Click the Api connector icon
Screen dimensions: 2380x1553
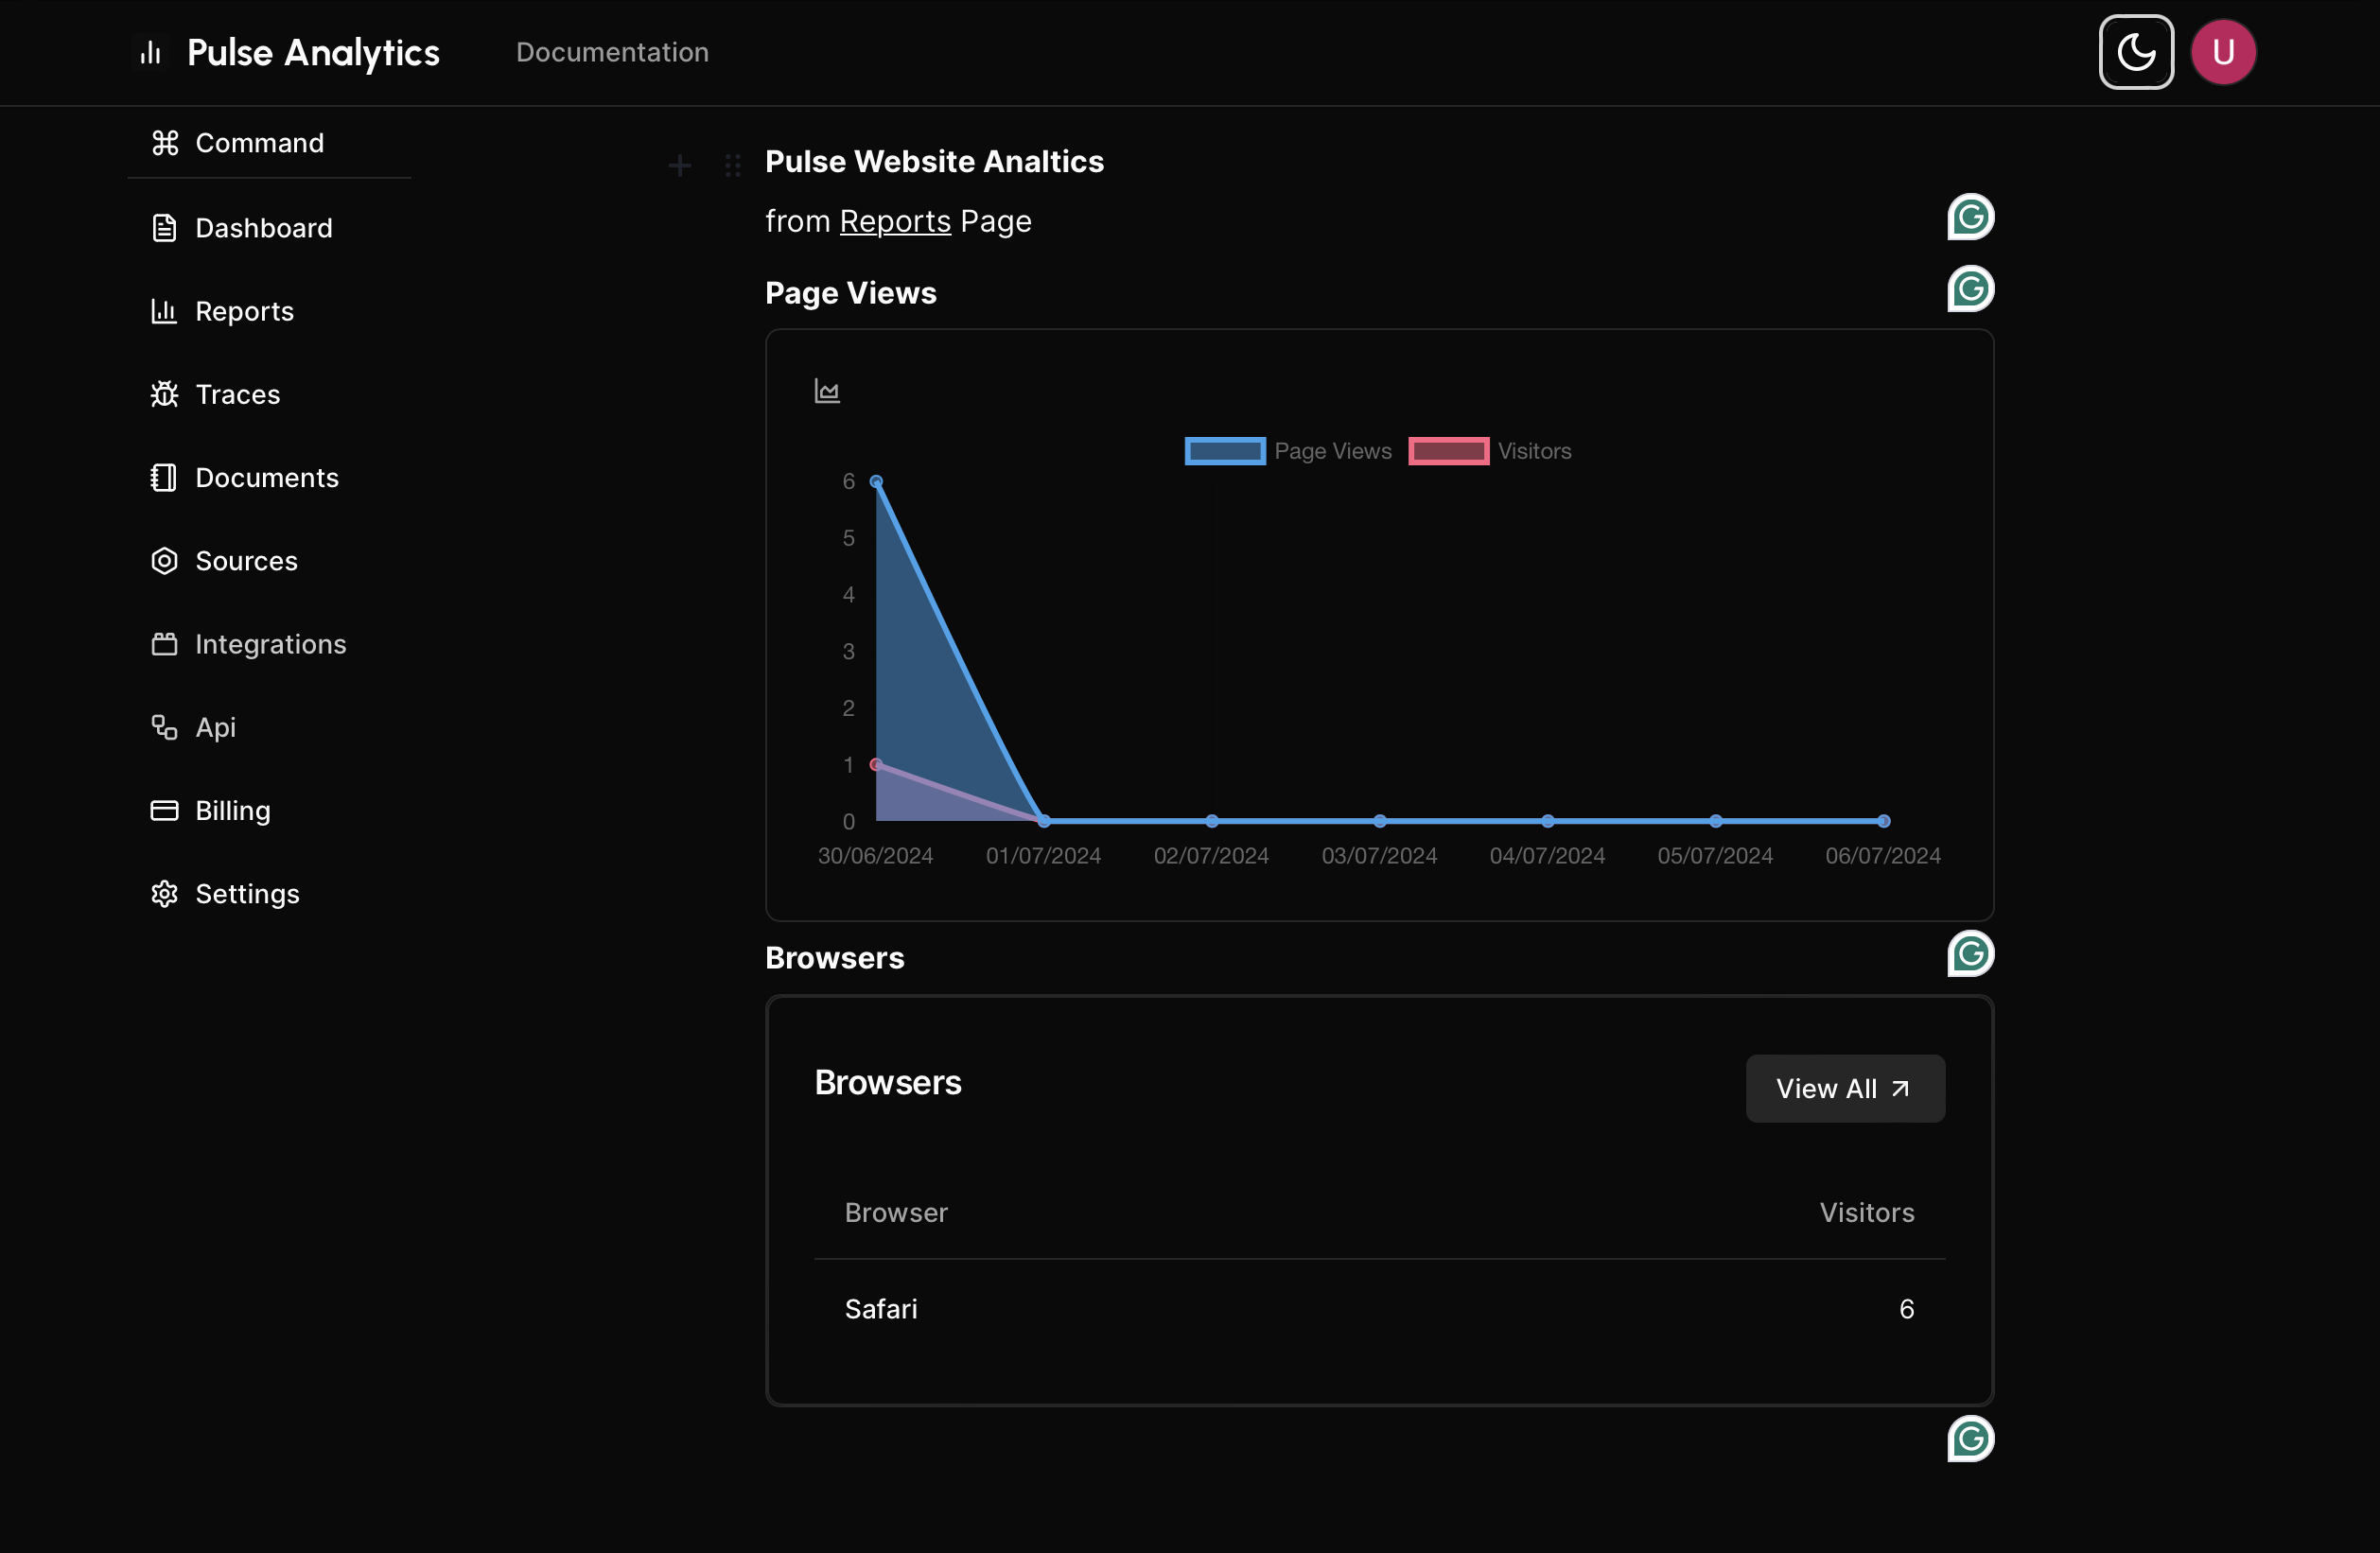click(x=164, y=727)
